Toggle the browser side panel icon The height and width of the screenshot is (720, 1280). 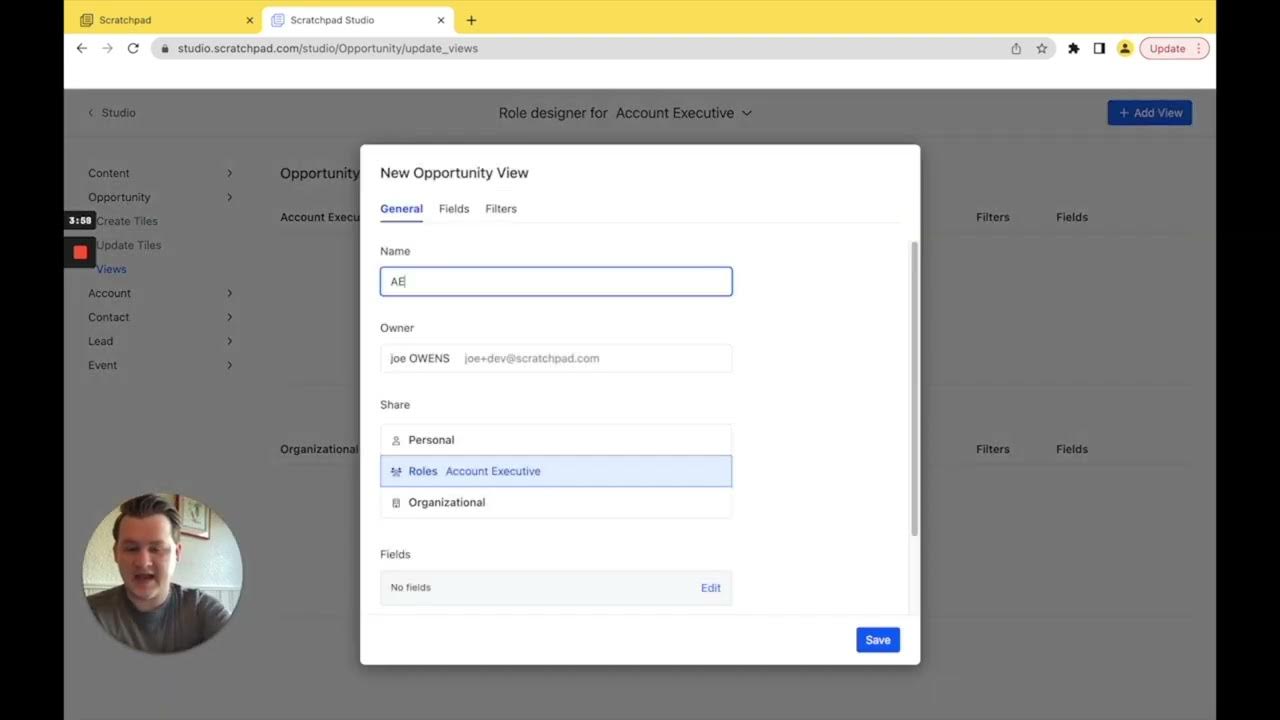coord(1099,48)
